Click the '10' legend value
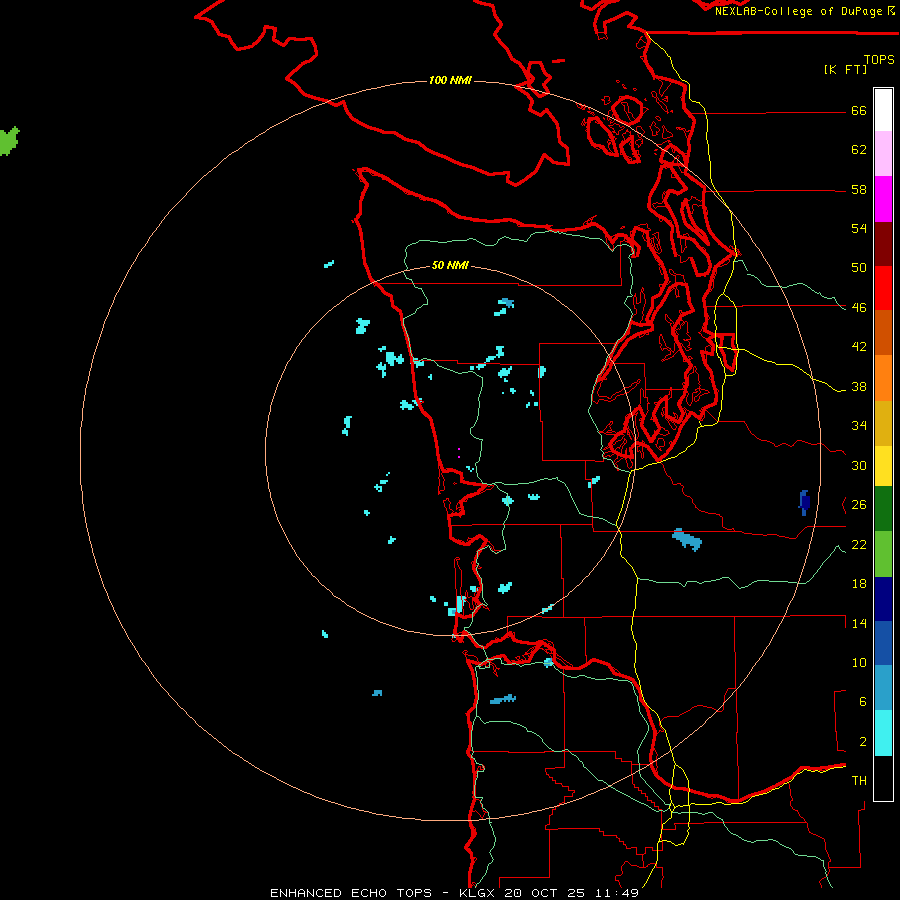The height and width of the screenshot is (900, 900). (859, 662)
